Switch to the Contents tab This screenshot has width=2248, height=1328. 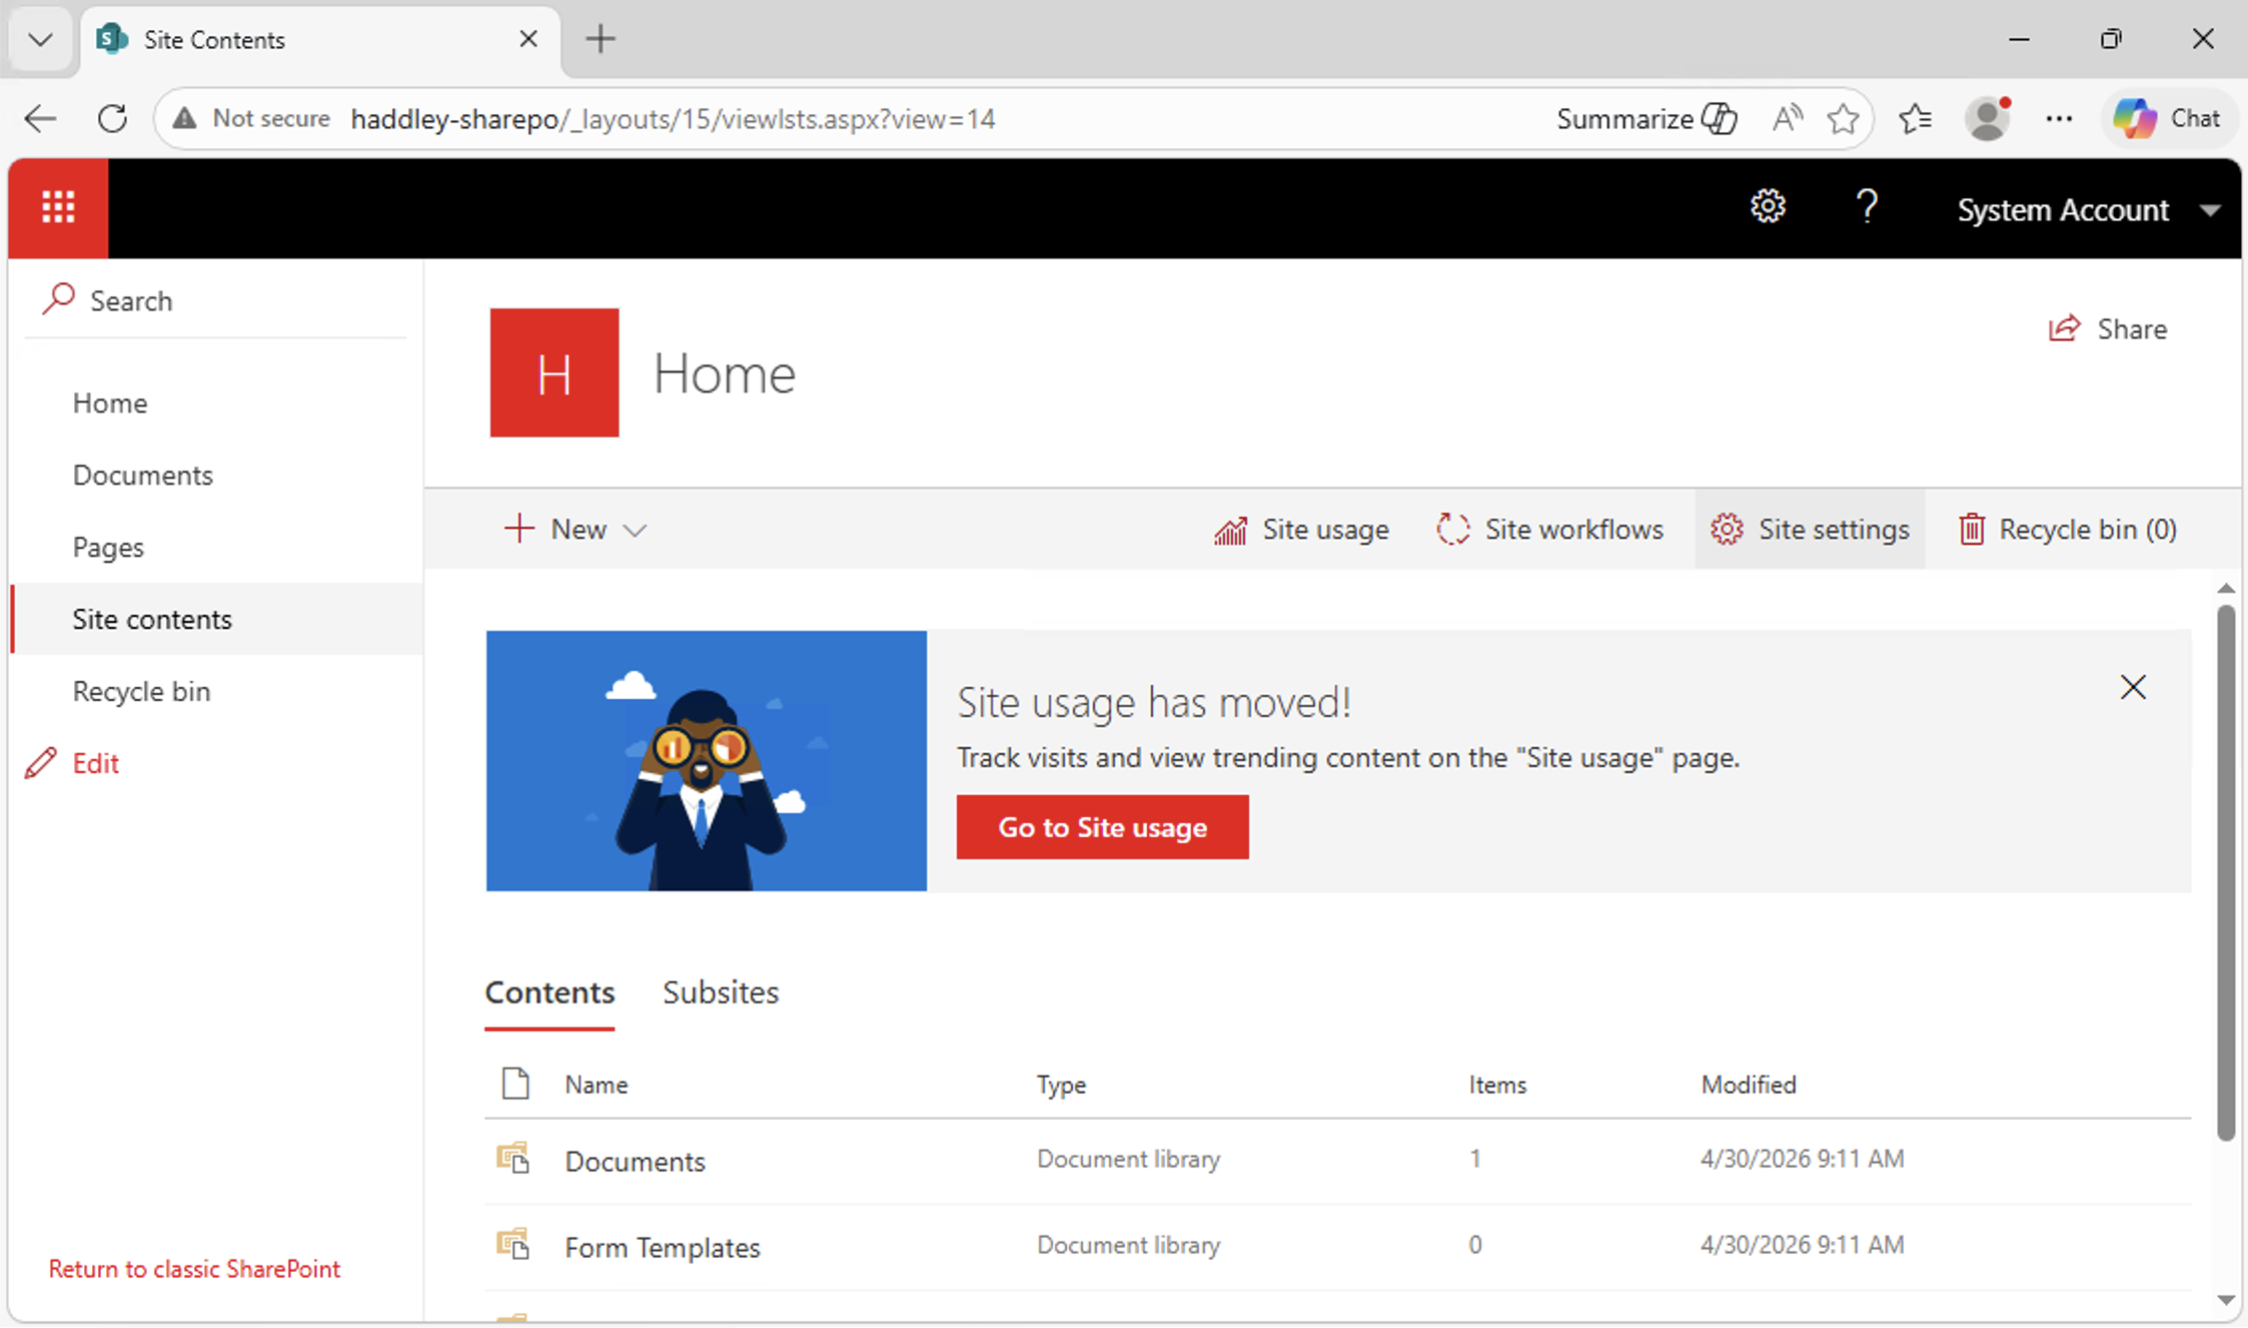click(x=550, y=993)
